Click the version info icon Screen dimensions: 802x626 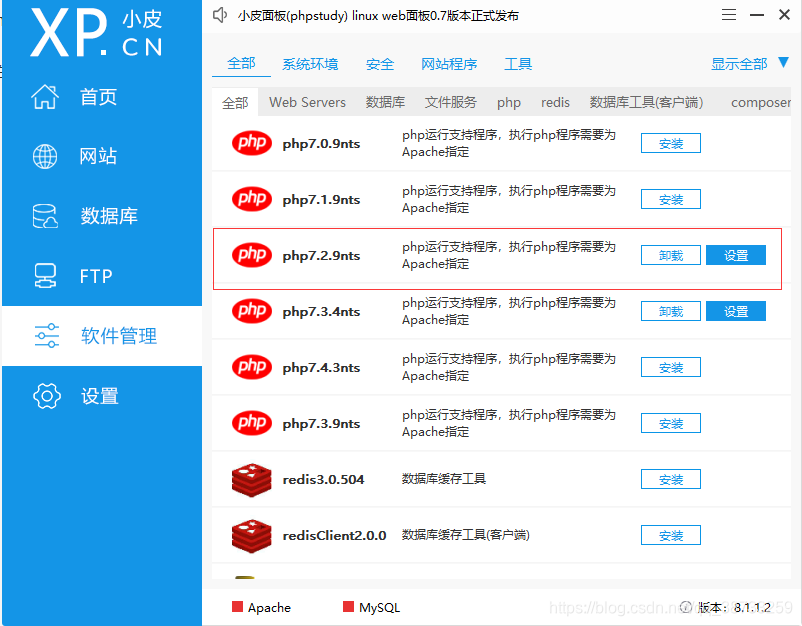coord(686,607)
